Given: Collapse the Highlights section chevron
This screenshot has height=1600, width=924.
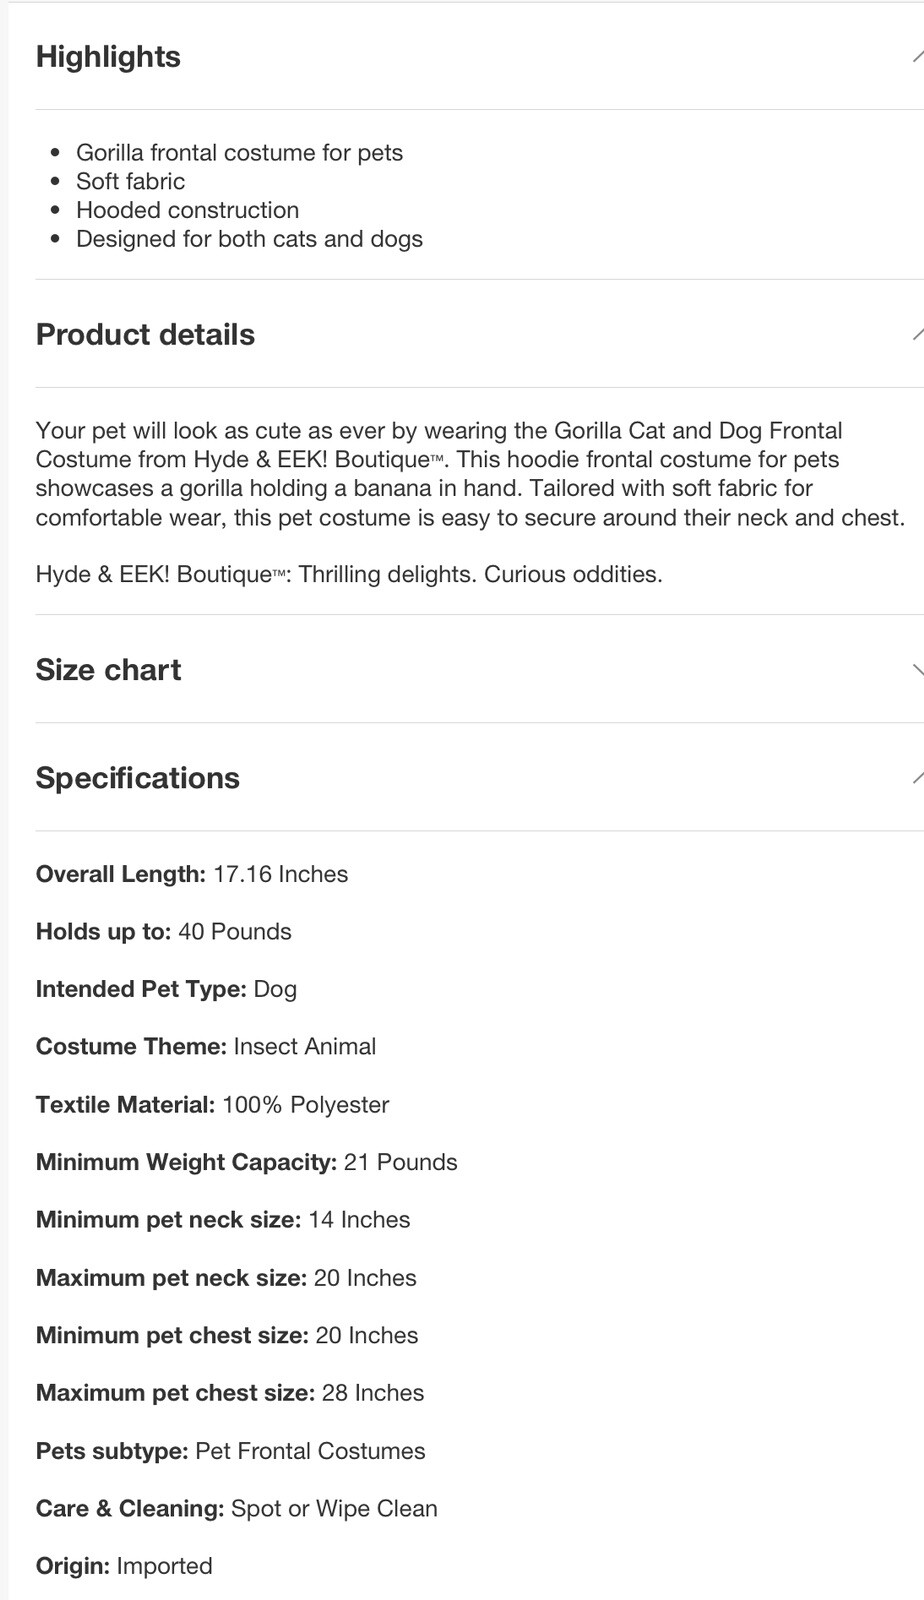Looking at the screenshot, I should pos(917,57).
